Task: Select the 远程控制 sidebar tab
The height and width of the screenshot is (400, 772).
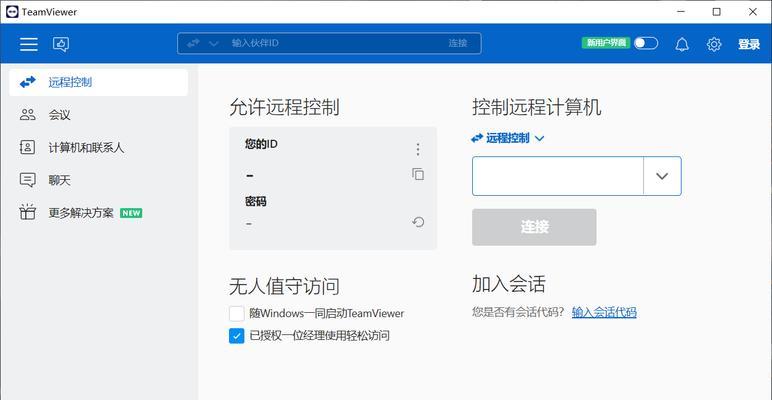Action: tap(98, 82)
